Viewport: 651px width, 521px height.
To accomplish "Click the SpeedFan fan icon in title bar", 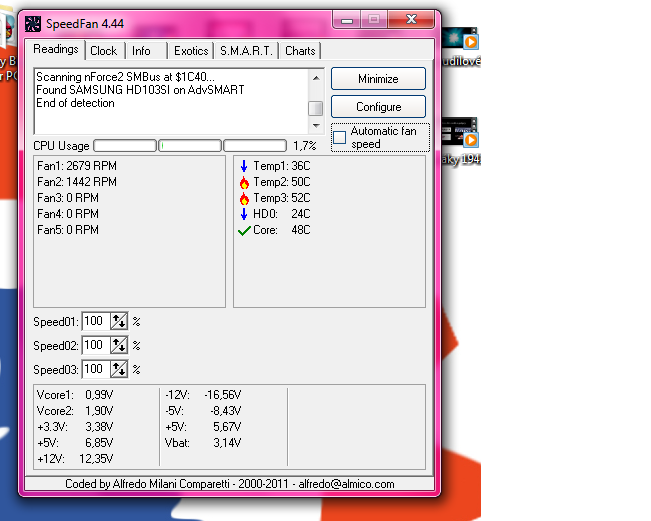I will [33, 24].
